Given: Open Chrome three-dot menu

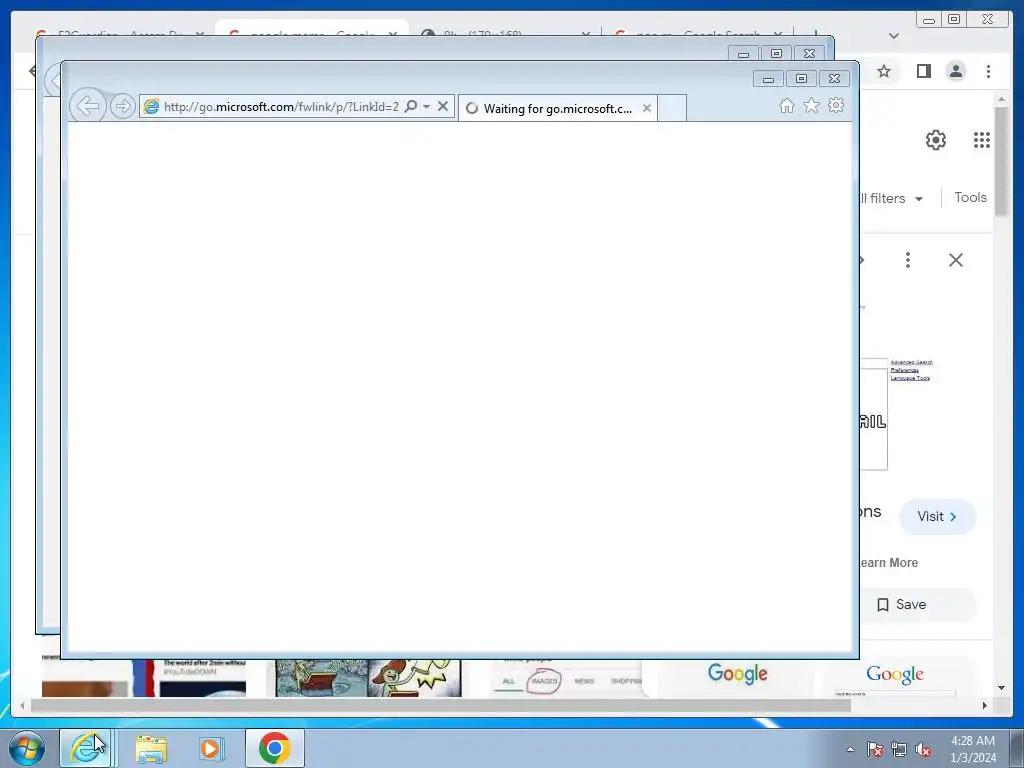Looking at the screenshot, I should 989,71.
